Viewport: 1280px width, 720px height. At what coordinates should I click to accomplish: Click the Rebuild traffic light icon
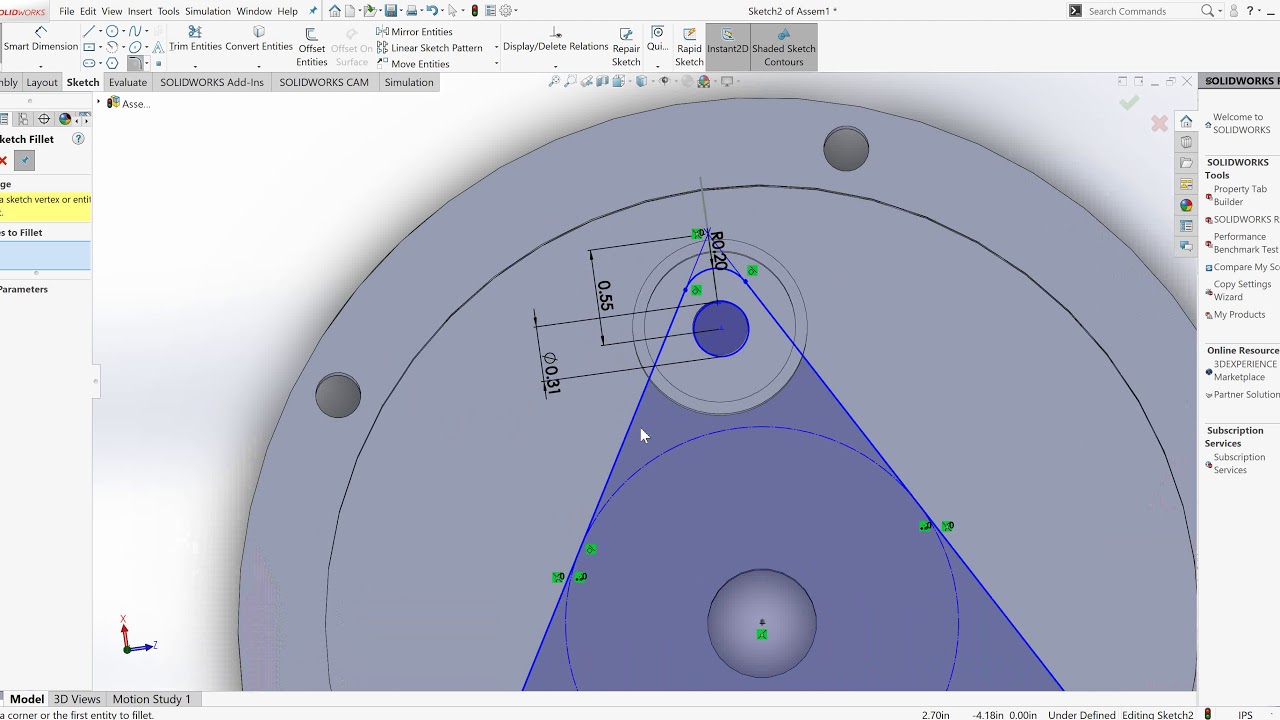[x=475, y=10]
